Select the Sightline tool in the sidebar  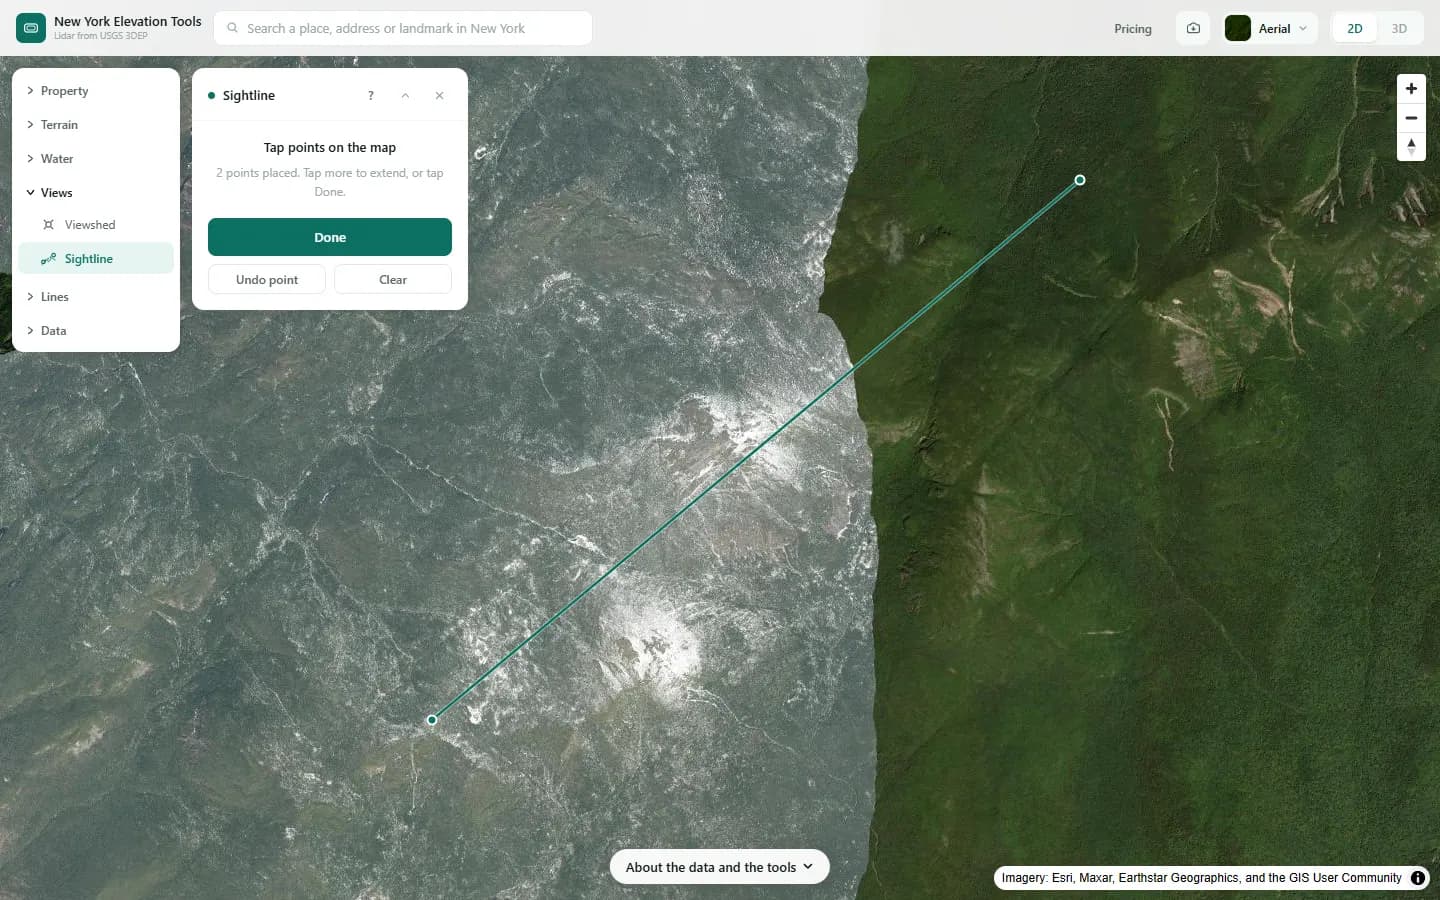[96, 259]
